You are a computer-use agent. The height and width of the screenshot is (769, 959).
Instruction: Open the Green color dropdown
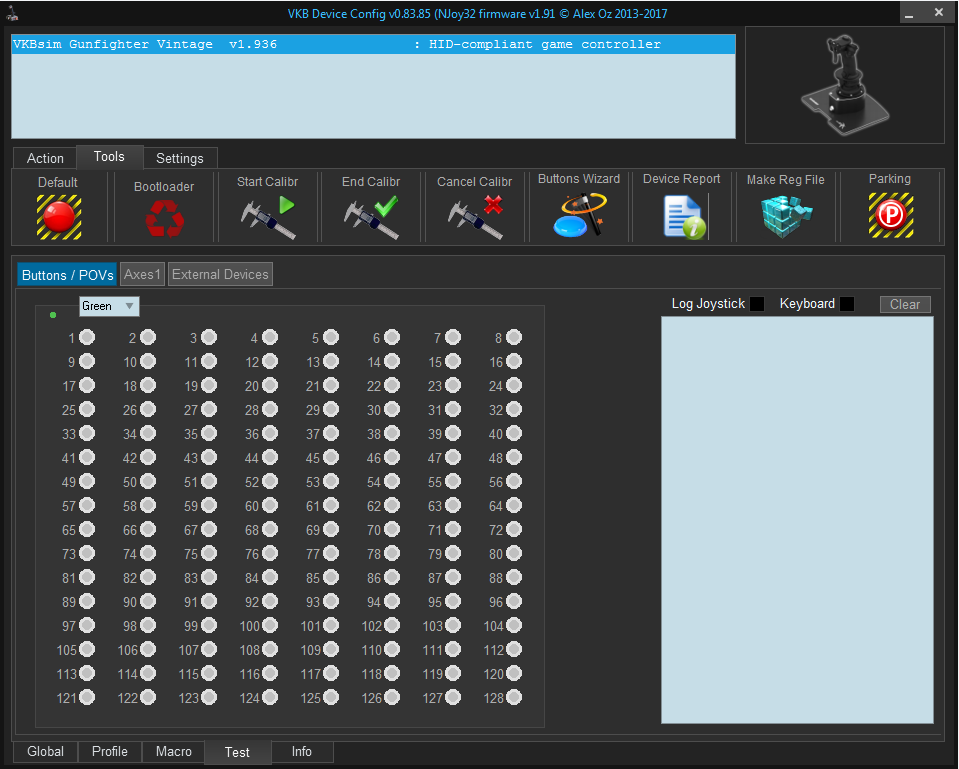pos(109,306)
